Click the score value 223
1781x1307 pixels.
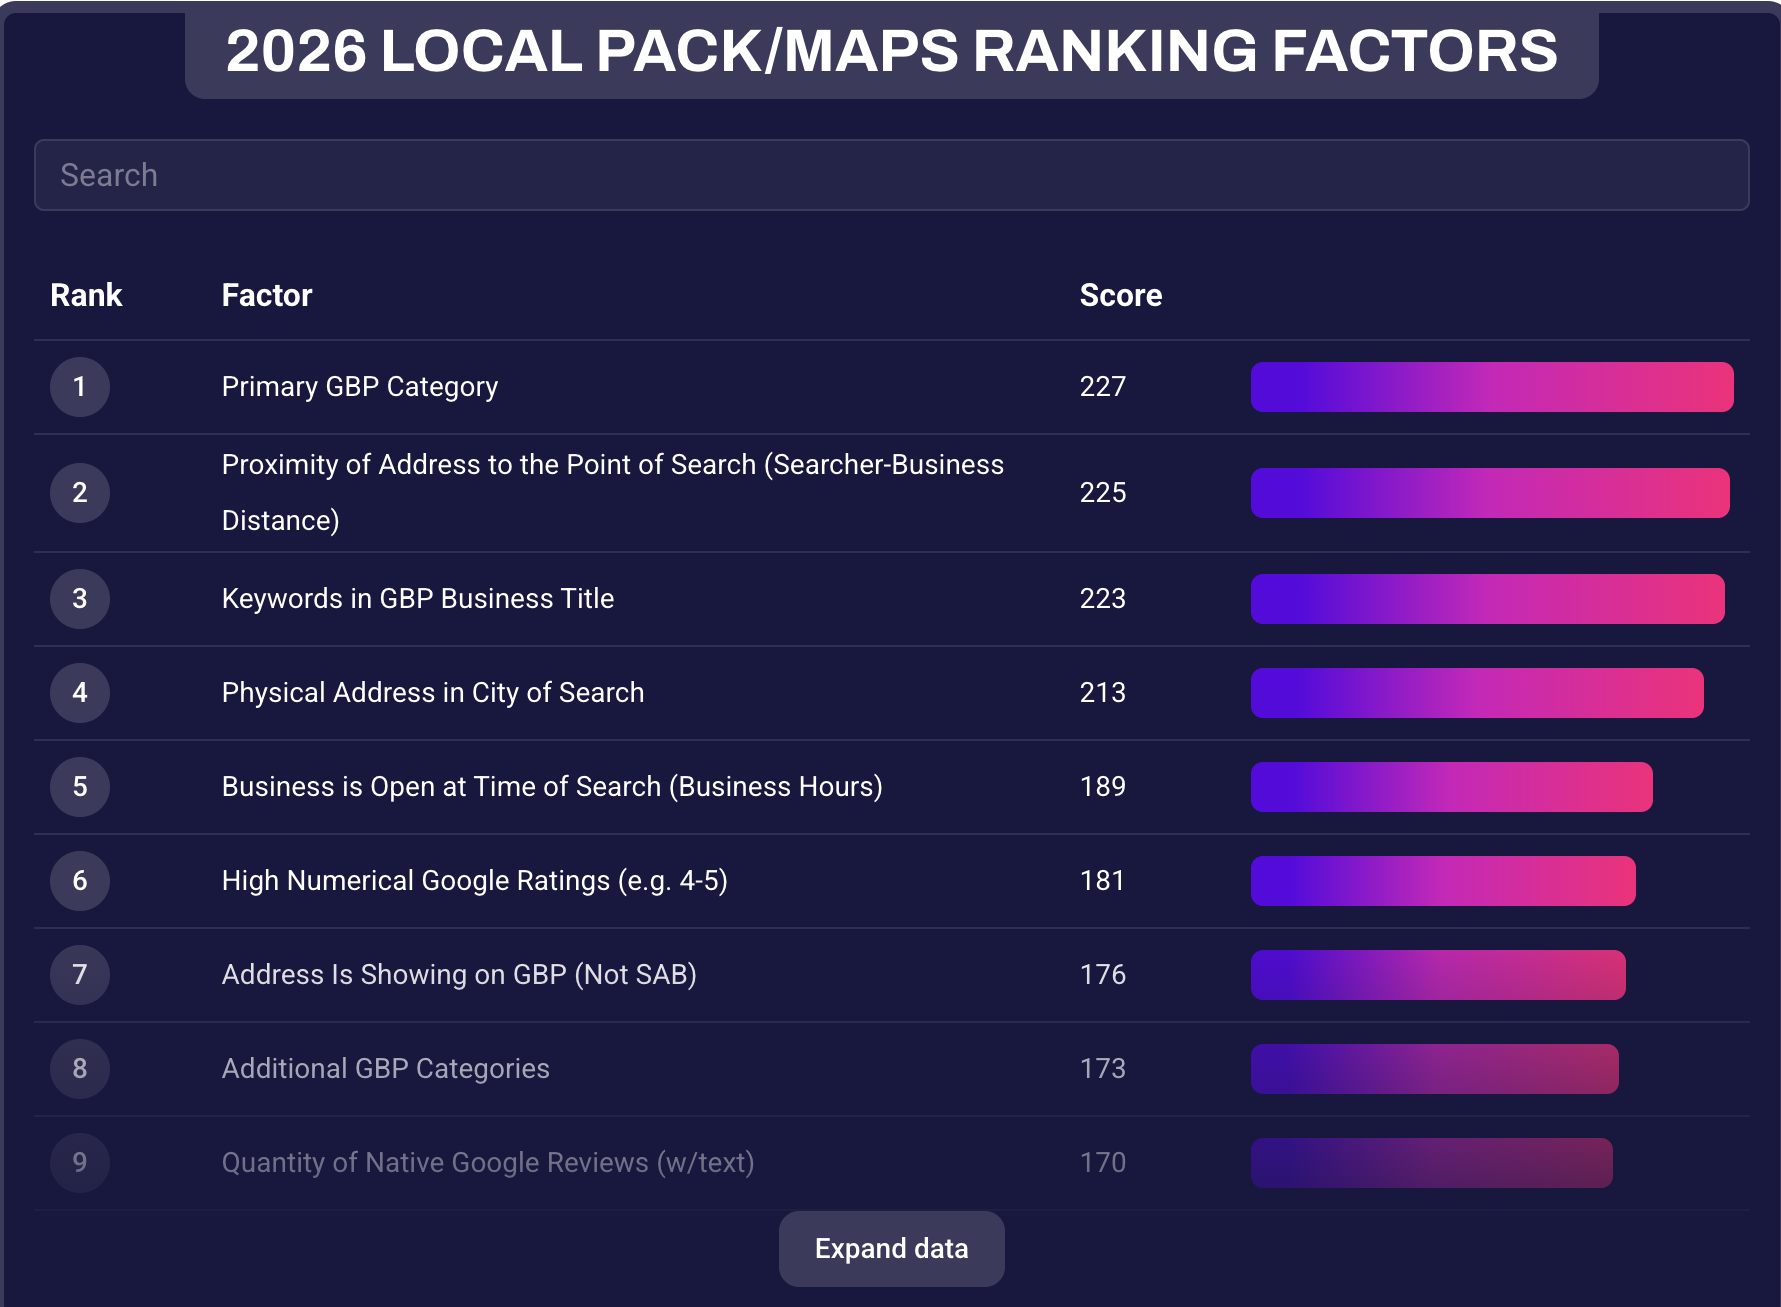point(1103,599)
